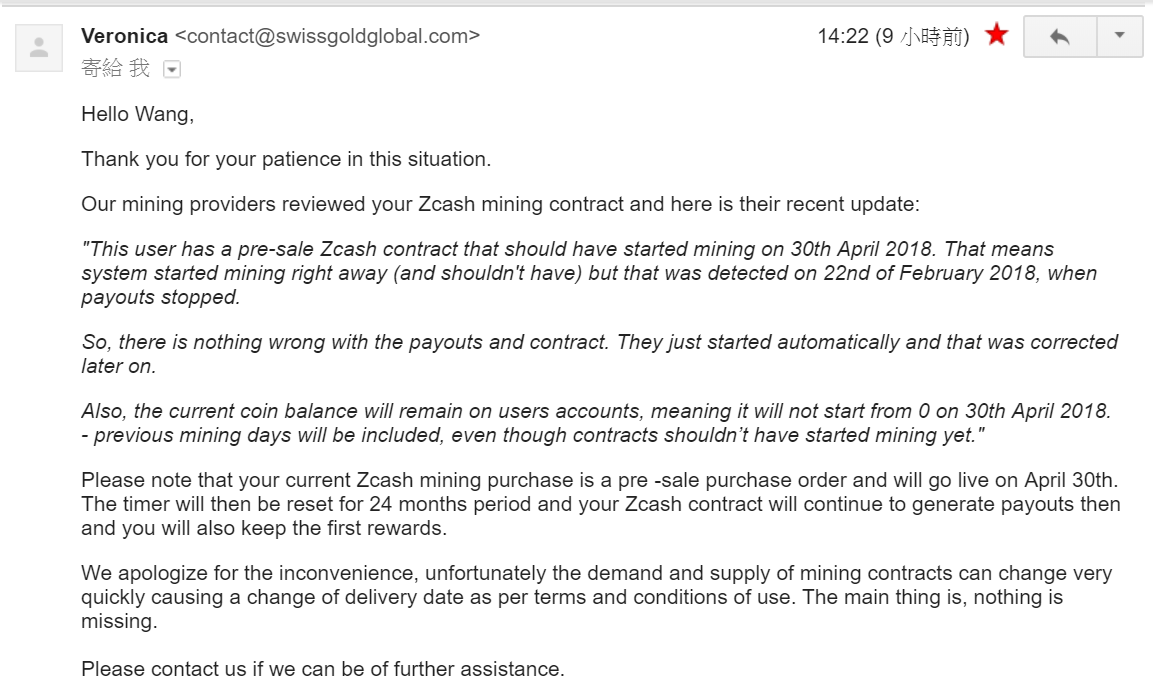Click the 'Our mining providers reviewed' line

(x=500, y=204)
